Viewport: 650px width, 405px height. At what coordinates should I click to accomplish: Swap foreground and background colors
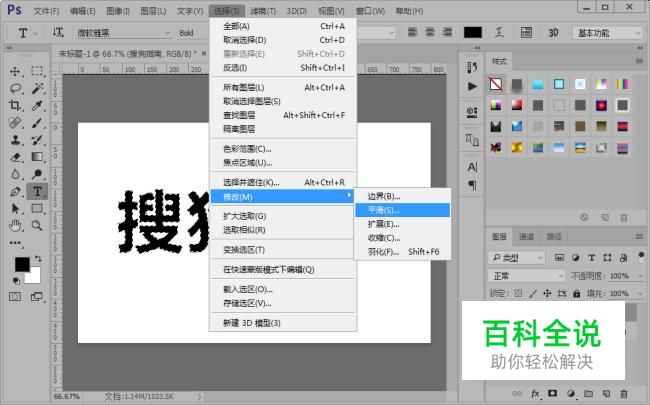click(38, 259)
